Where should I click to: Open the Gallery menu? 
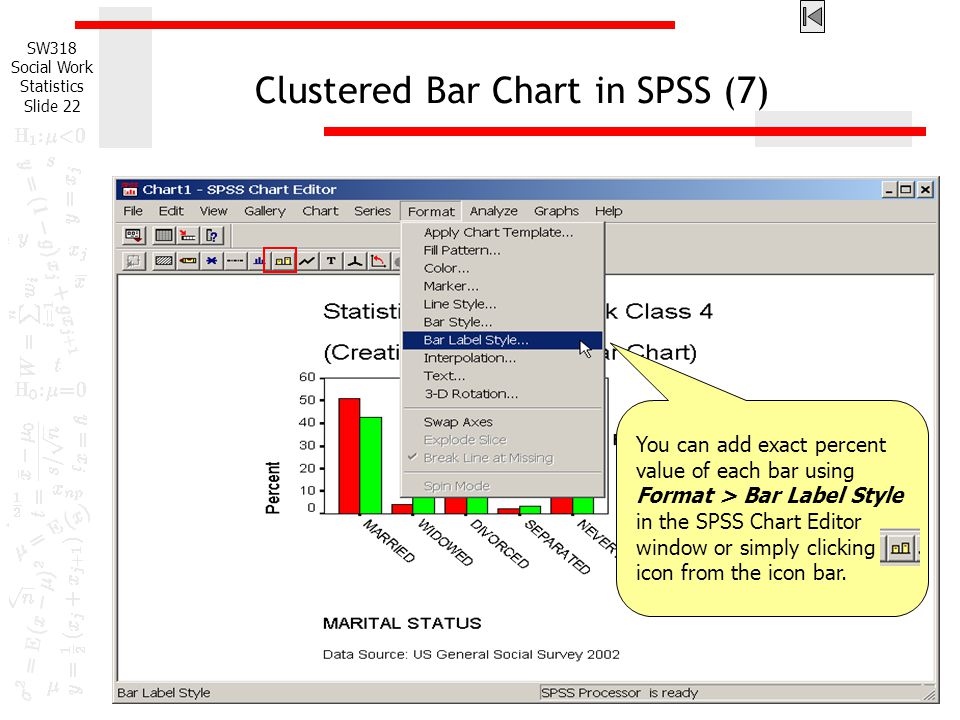(x=264, y=211)
